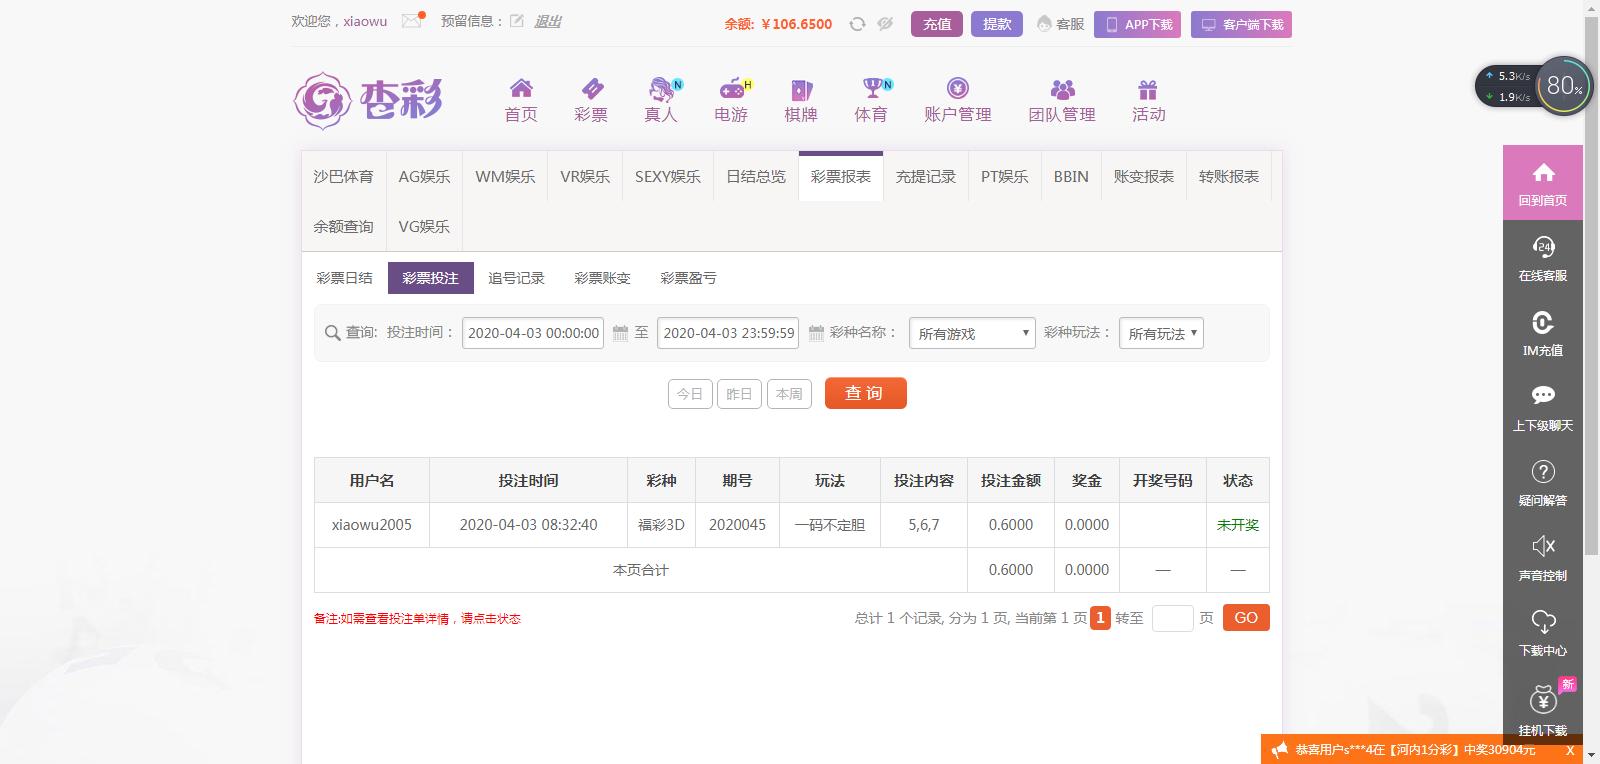
Task: Switch to the 充提记录 tab
Action: coord(925,177)
